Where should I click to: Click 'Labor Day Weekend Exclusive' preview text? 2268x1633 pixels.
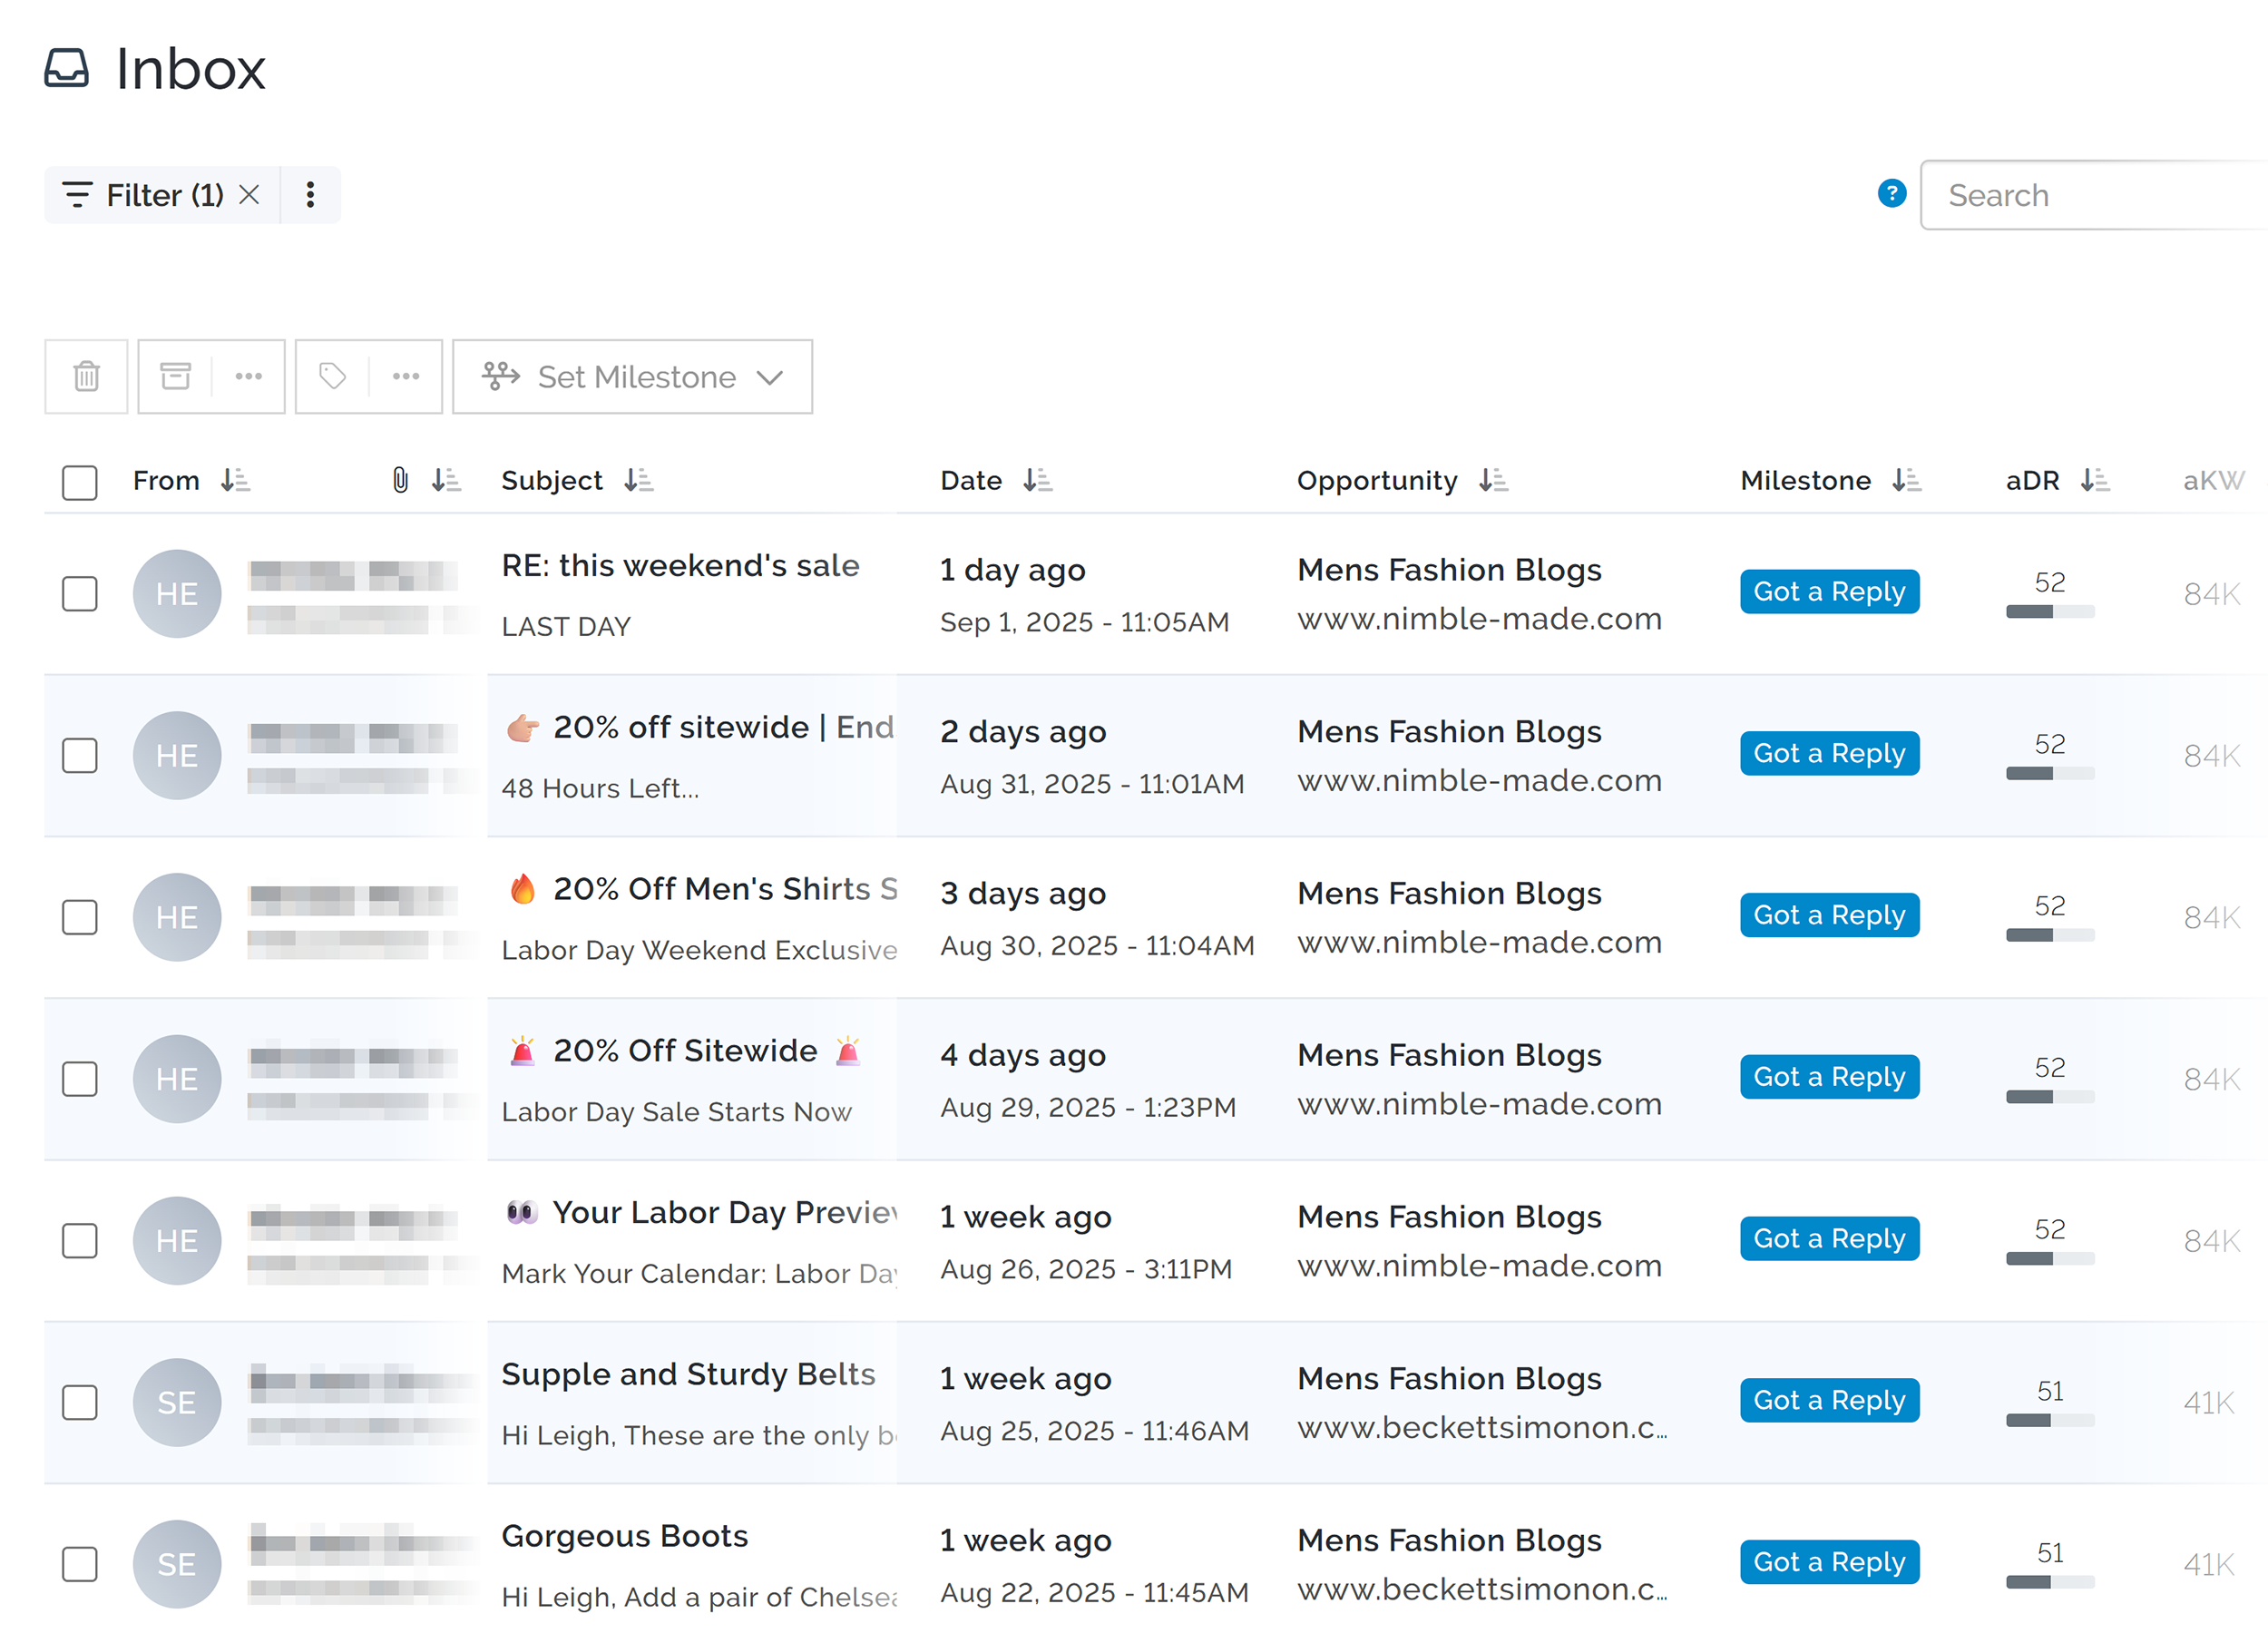pyautogui.click(x=700, y=951)
